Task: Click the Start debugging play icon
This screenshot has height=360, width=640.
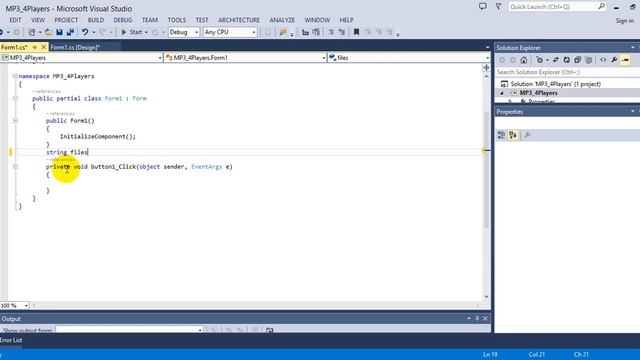Action: click(124, 32)
